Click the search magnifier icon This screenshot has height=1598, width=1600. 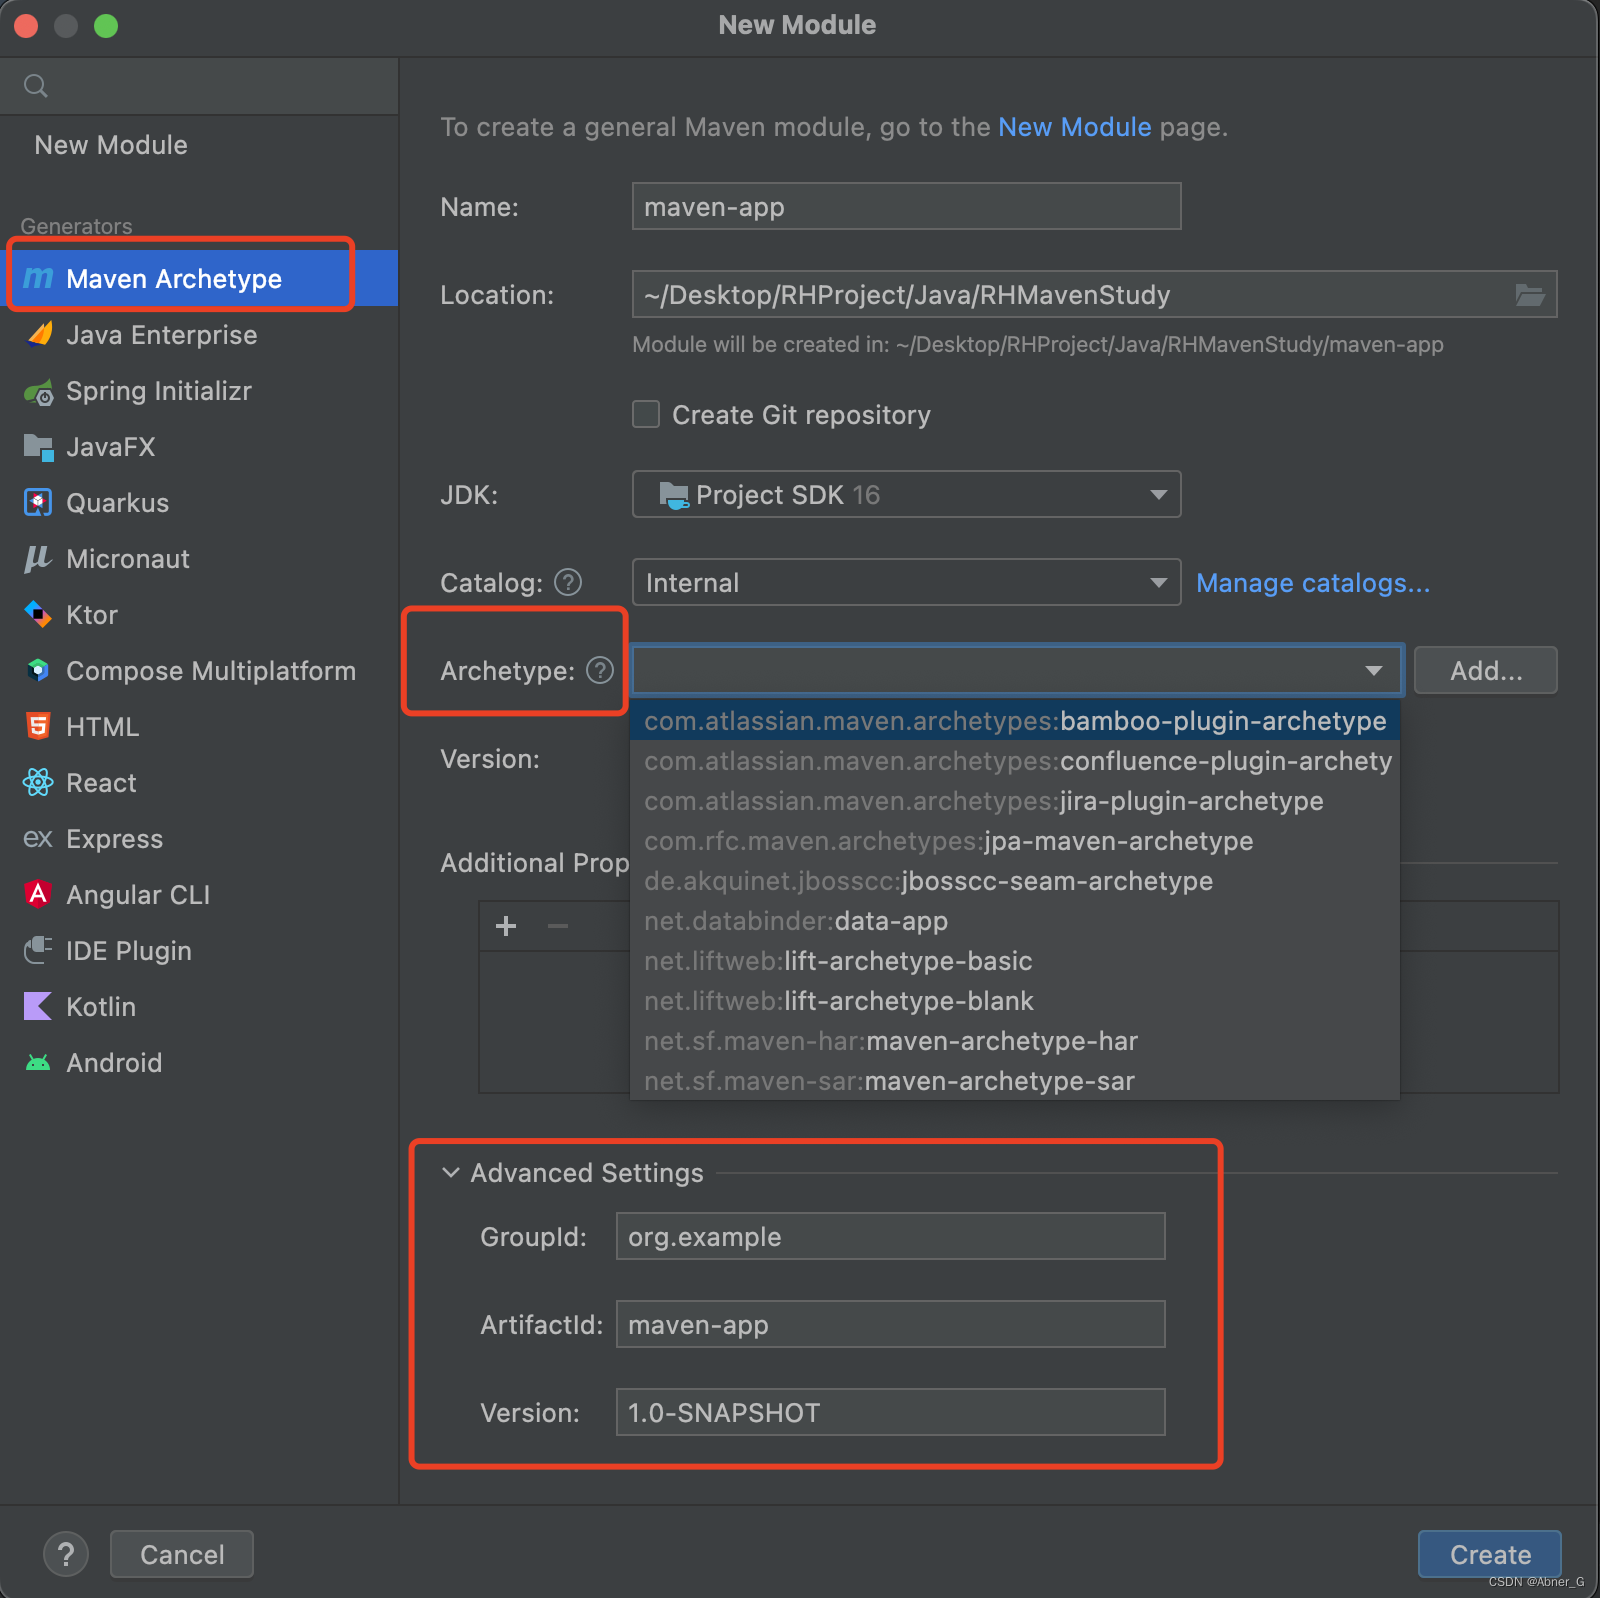click(36, 86)
